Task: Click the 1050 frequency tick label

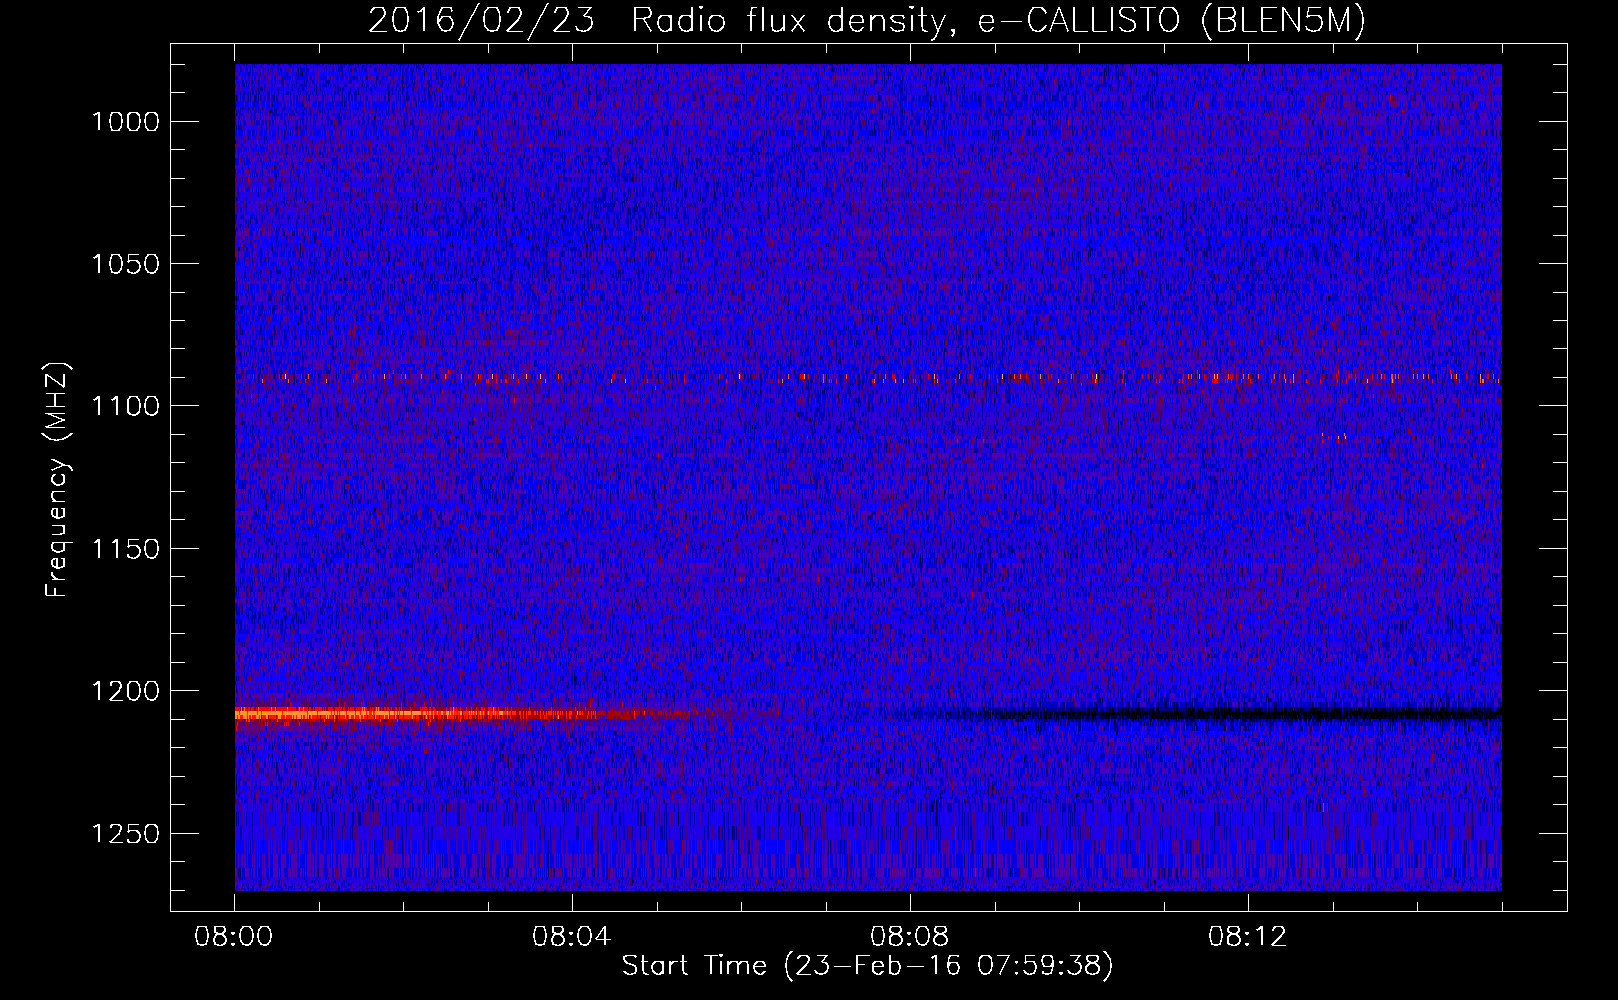Action: coord(126,264)
